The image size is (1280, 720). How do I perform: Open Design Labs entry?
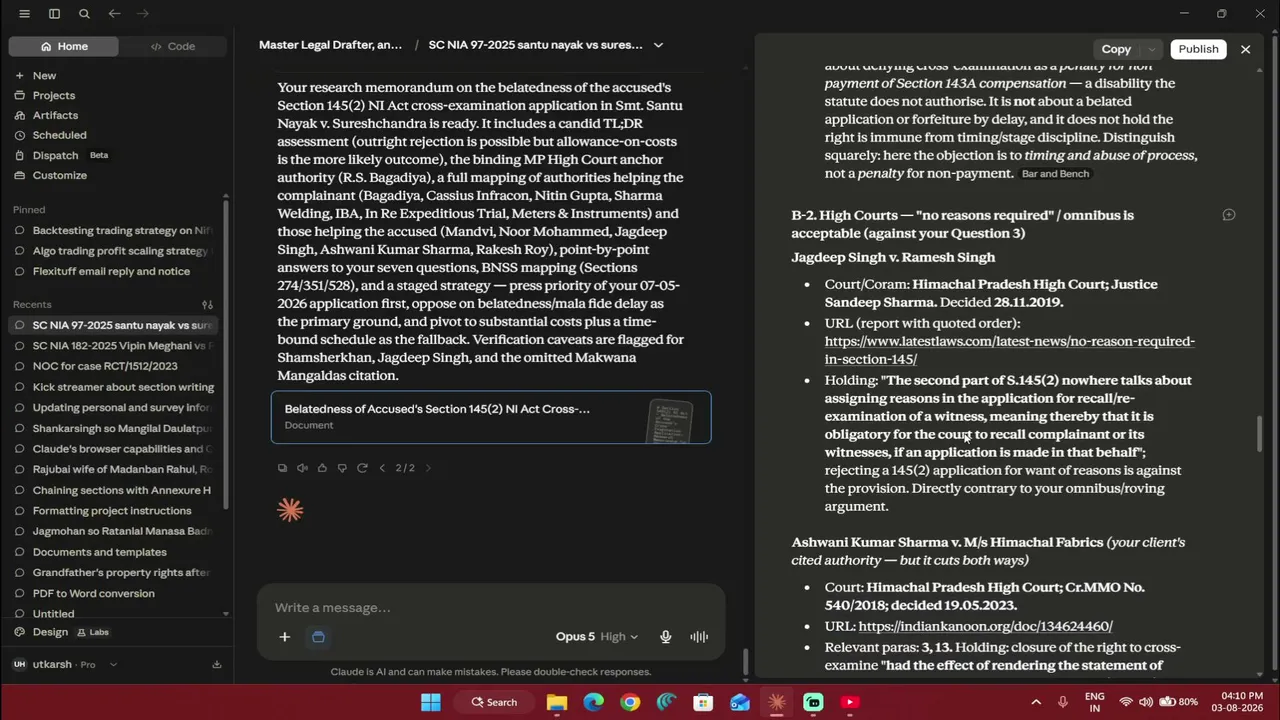[x=62, y=632]
